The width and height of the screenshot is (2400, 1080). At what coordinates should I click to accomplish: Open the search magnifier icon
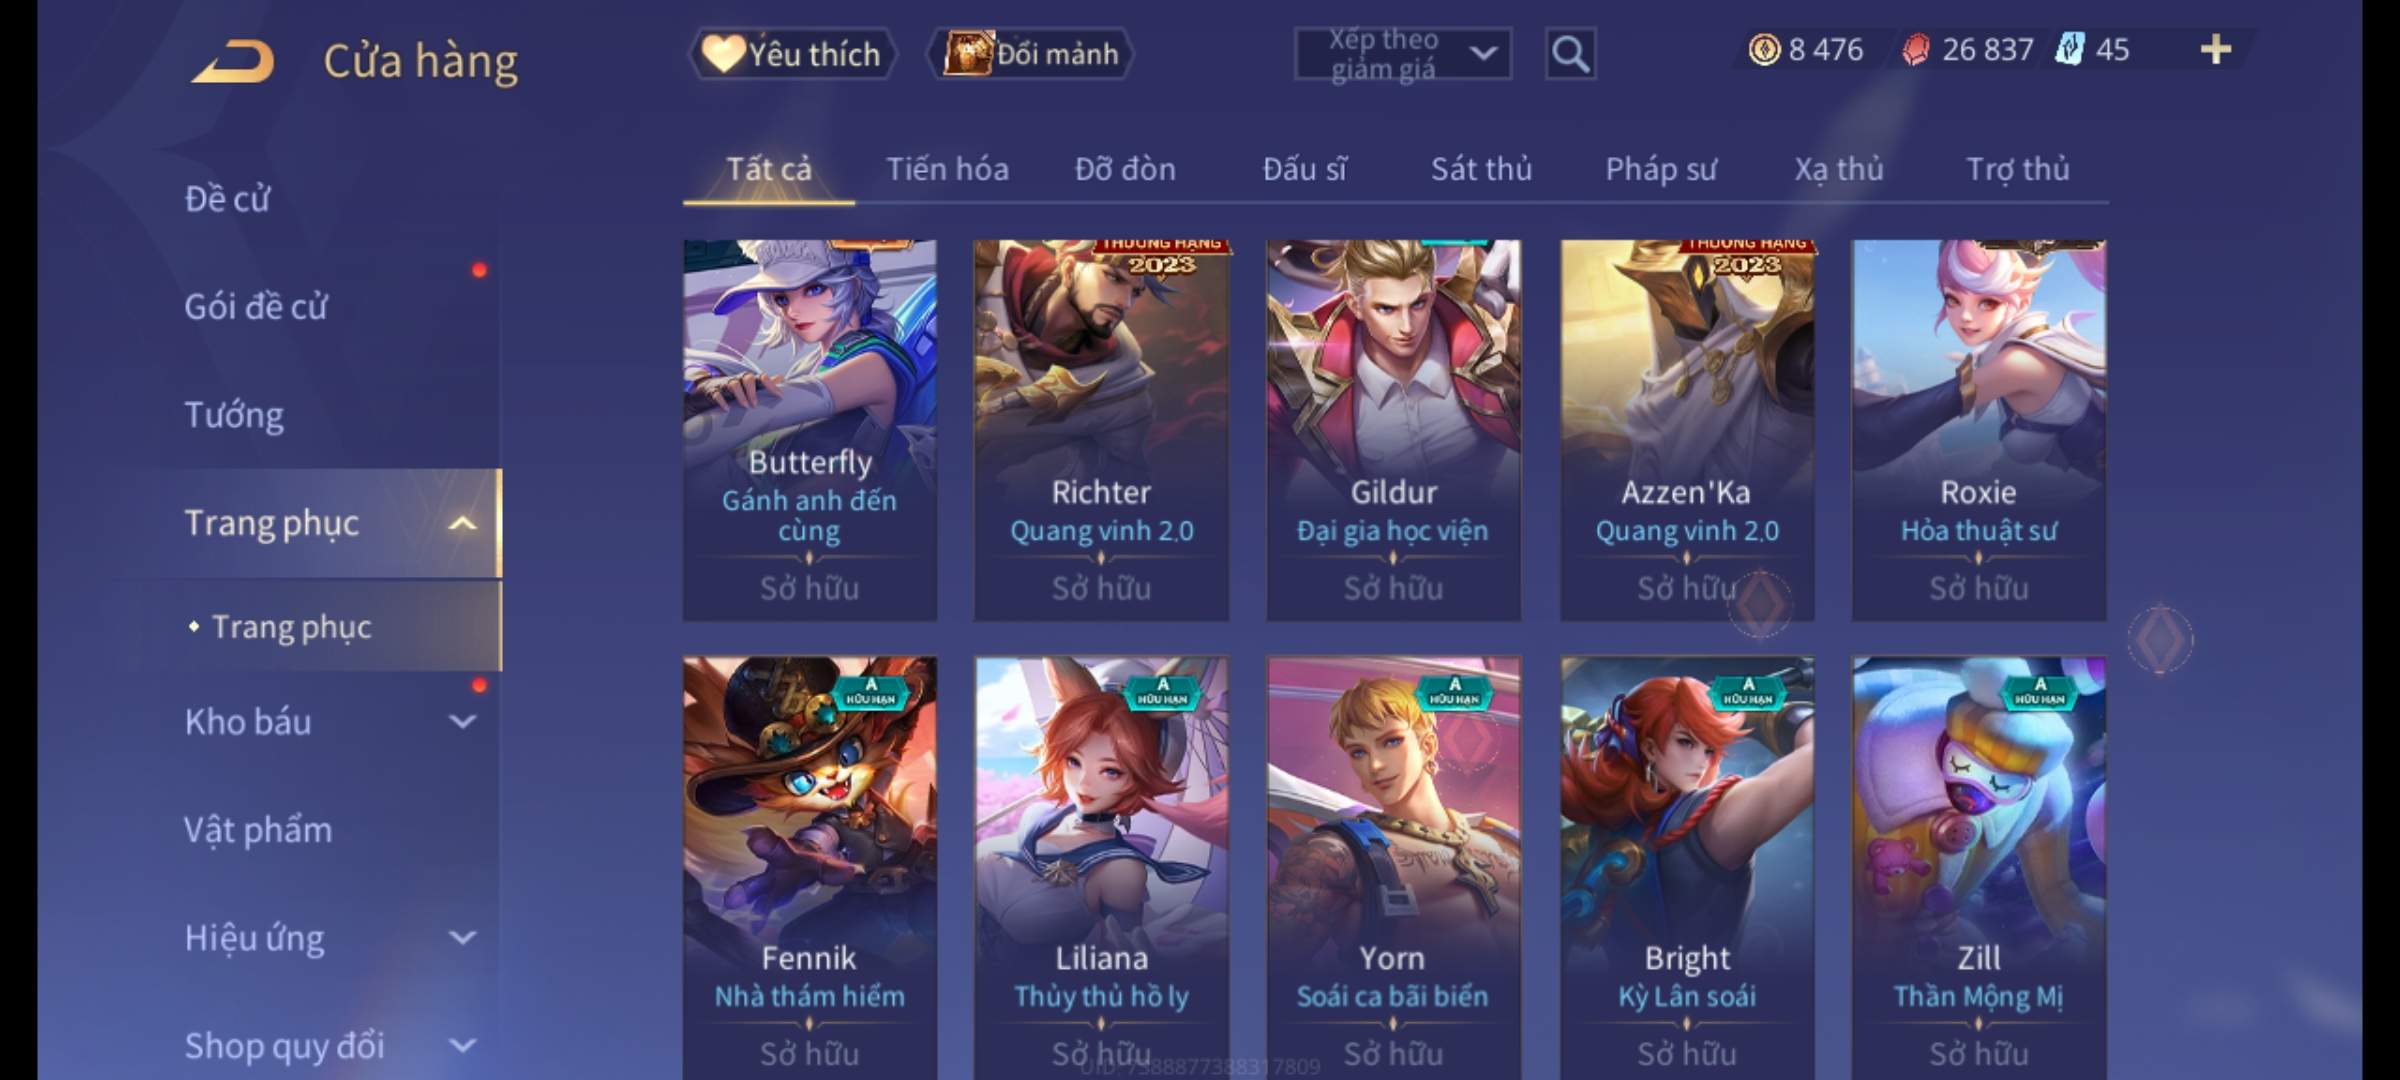(1570, 54)
